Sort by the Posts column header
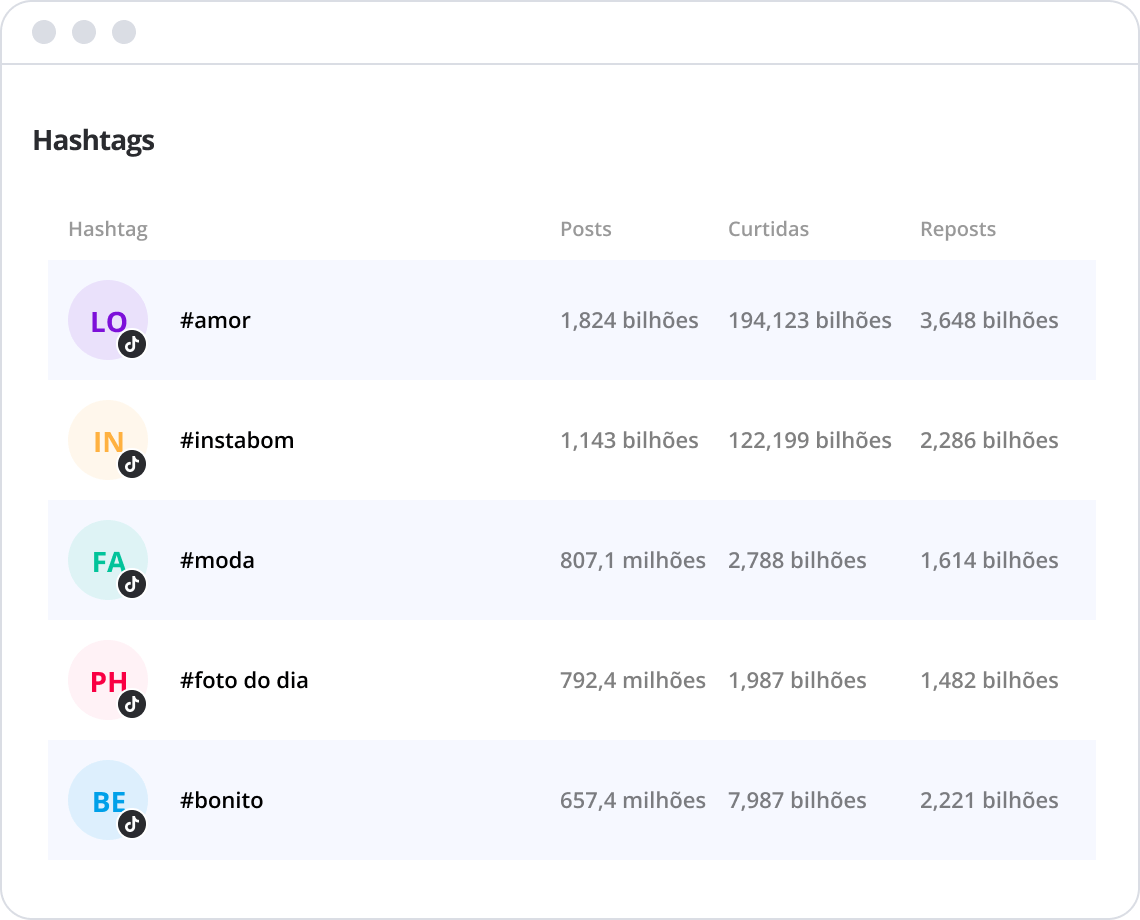1140x920 pixels. (585, 229)
